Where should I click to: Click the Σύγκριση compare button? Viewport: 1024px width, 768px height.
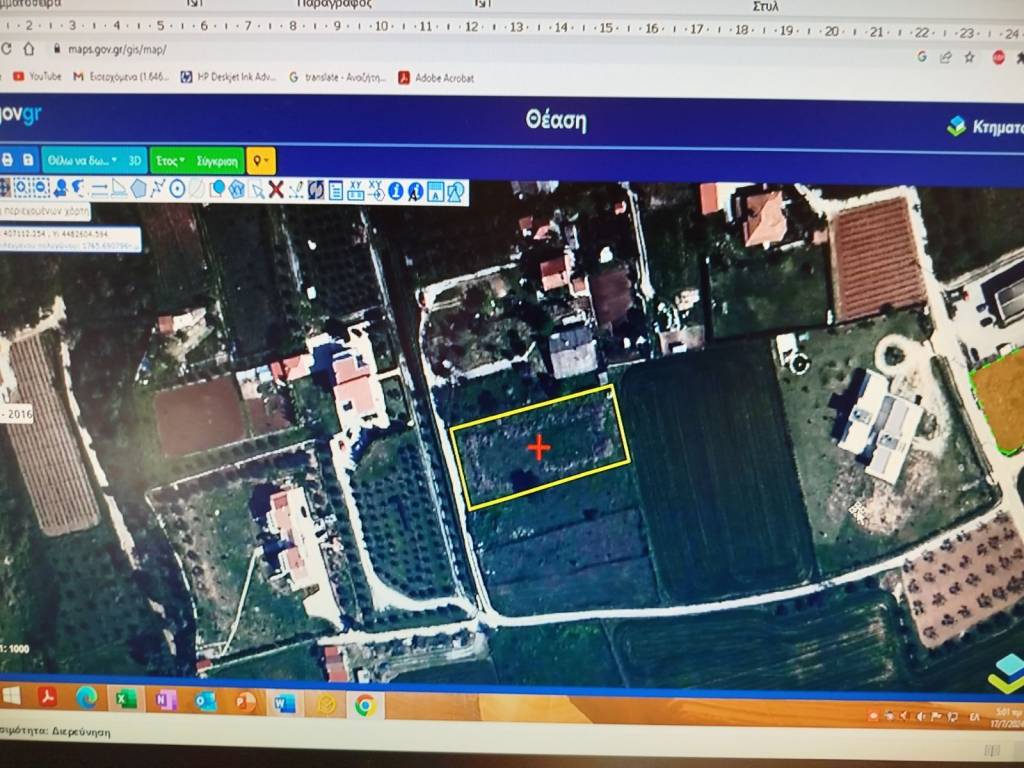[x=217, y=160]
